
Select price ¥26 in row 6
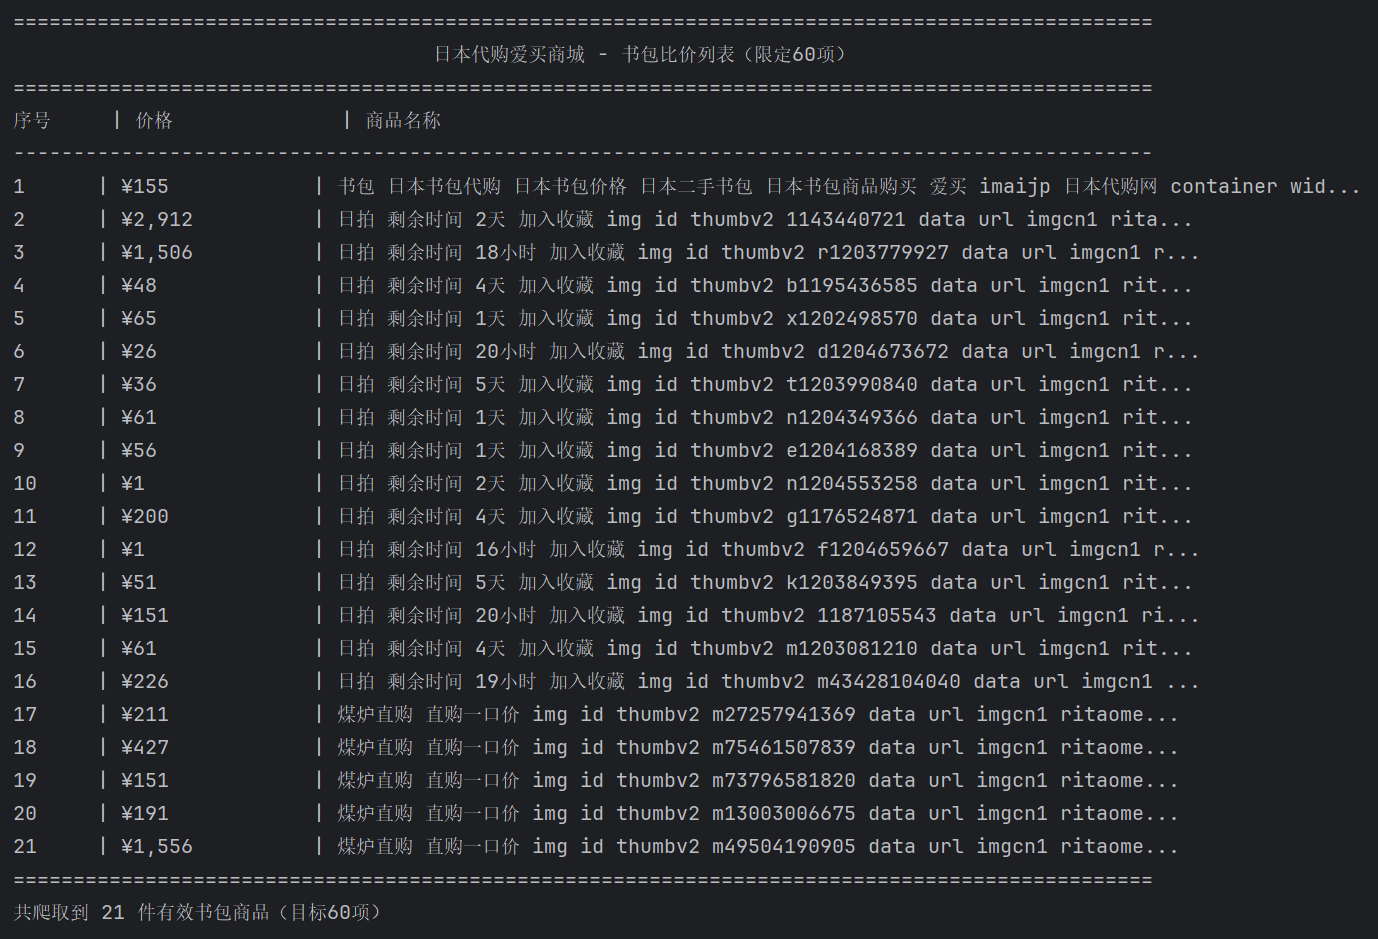(x=139, y=351)
